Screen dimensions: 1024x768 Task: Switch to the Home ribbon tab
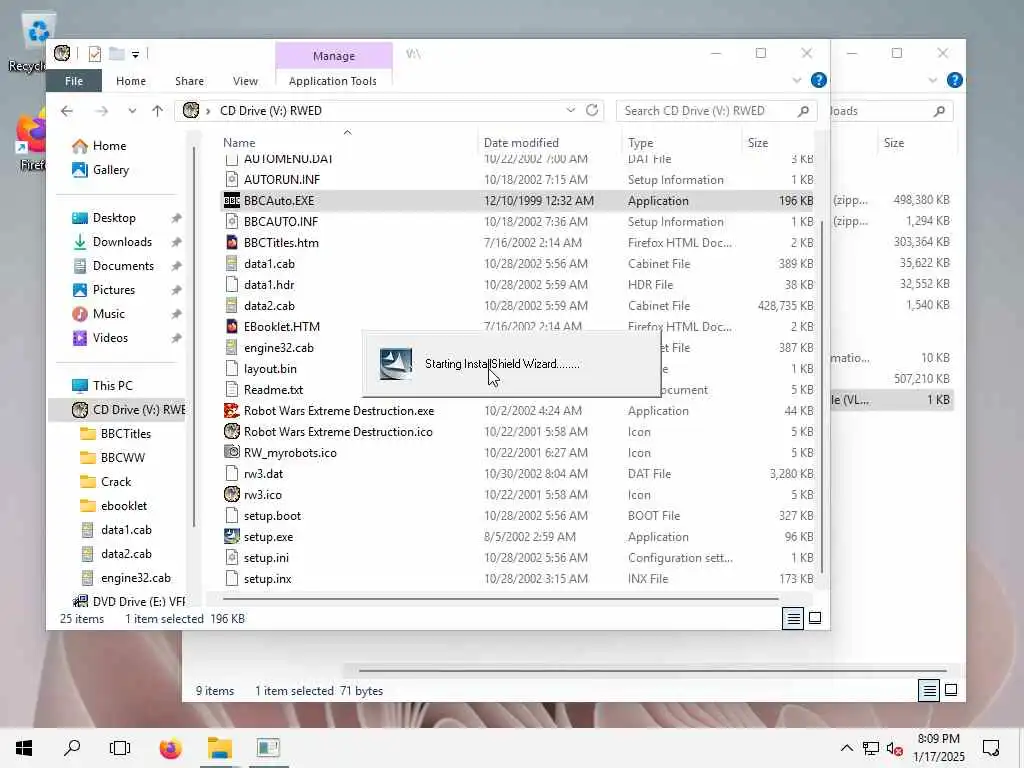click(131, 81)
